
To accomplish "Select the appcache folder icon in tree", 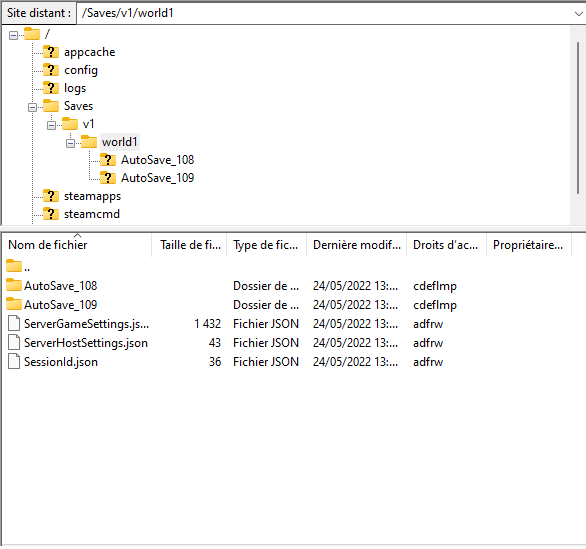I will [x=51, y=52].
